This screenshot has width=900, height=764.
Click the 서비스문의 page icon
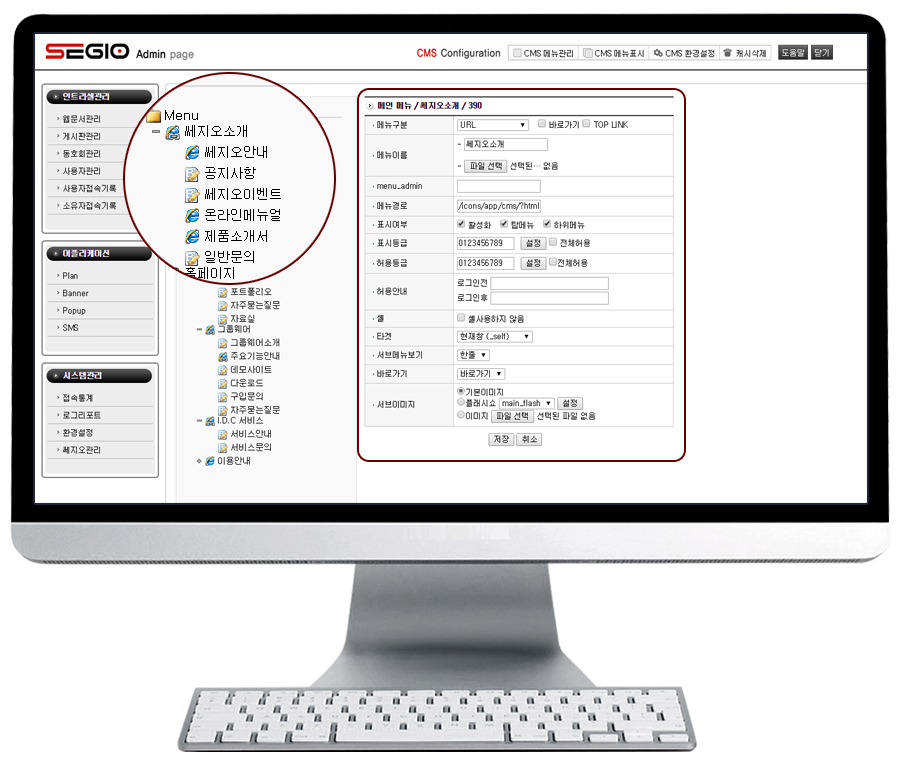tap(223, 448)
